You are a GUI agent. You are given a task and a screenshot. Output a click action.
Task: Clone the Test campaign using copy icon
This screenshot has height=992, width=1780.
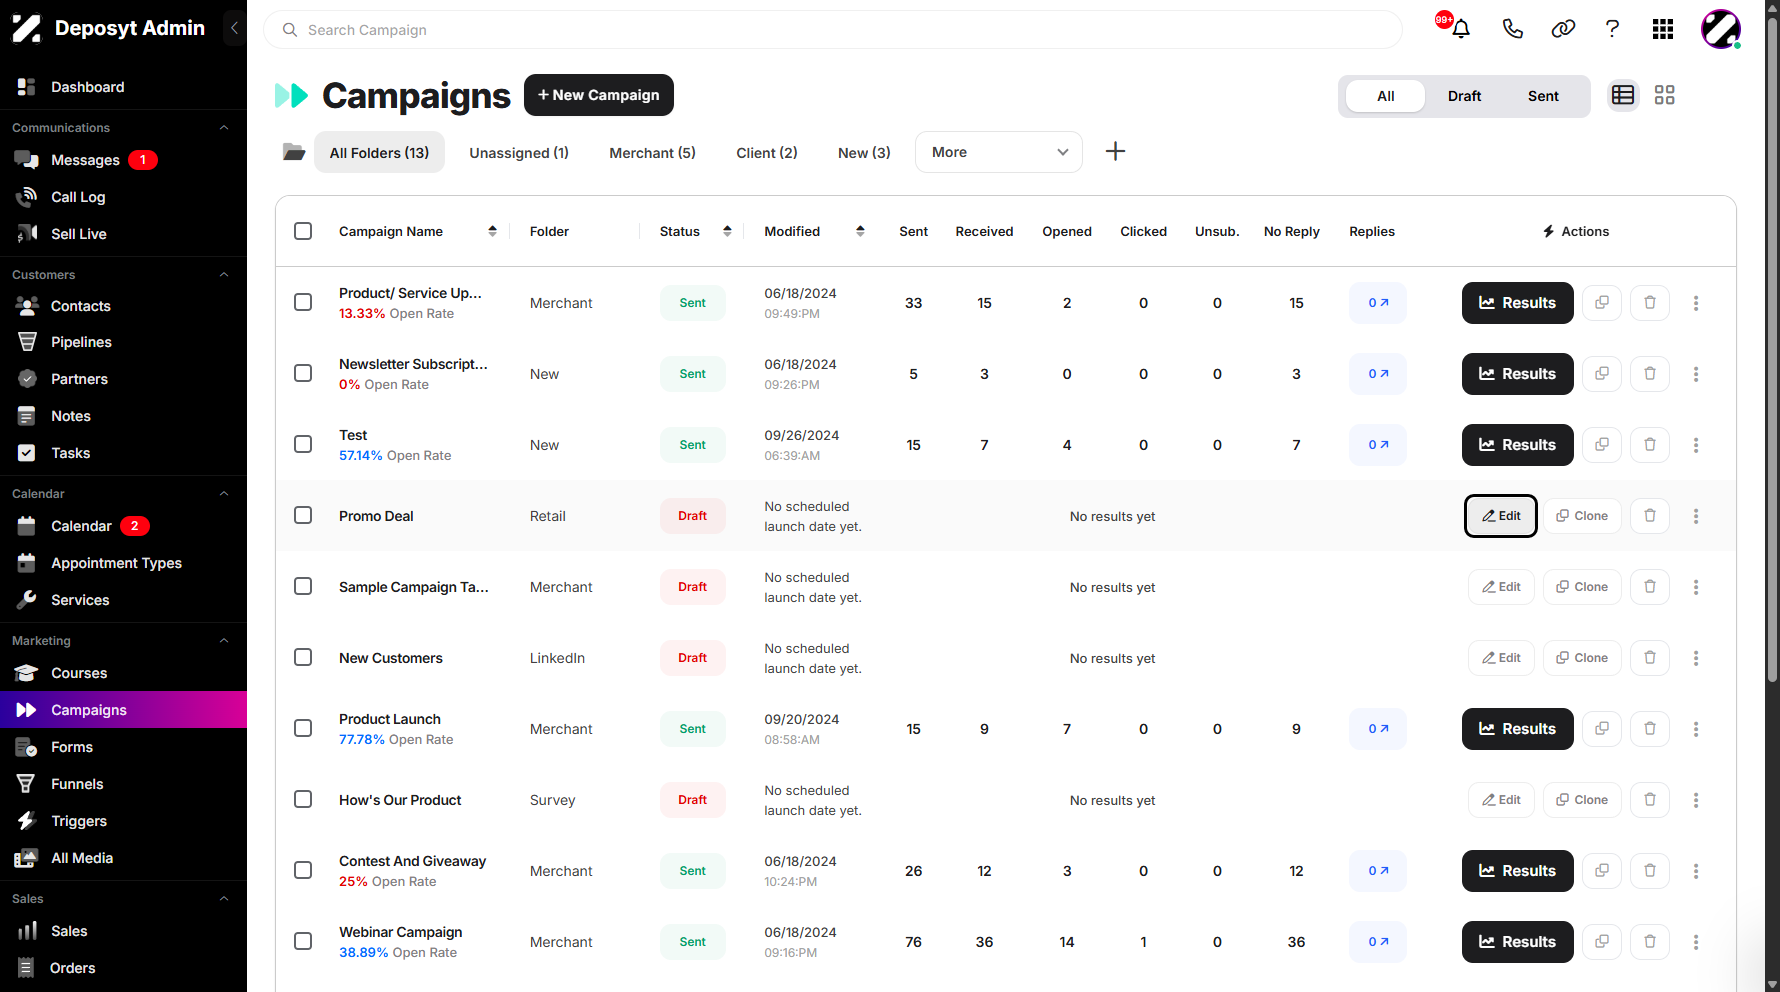click(1602, 445)
